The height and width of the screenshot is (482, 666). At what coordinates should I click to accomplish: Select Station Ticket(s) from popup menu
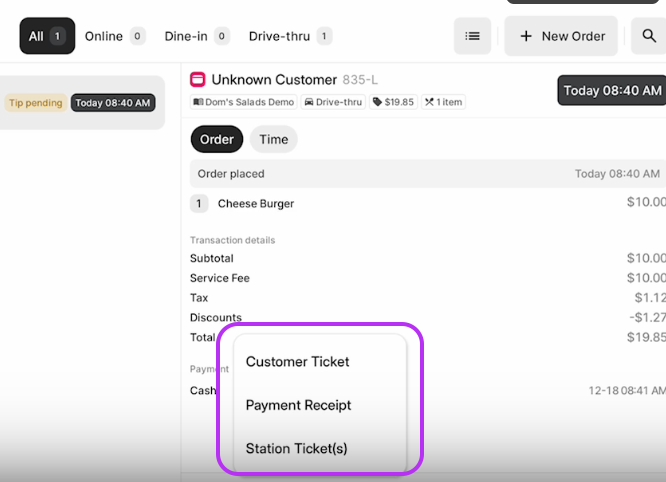[297, 449]
